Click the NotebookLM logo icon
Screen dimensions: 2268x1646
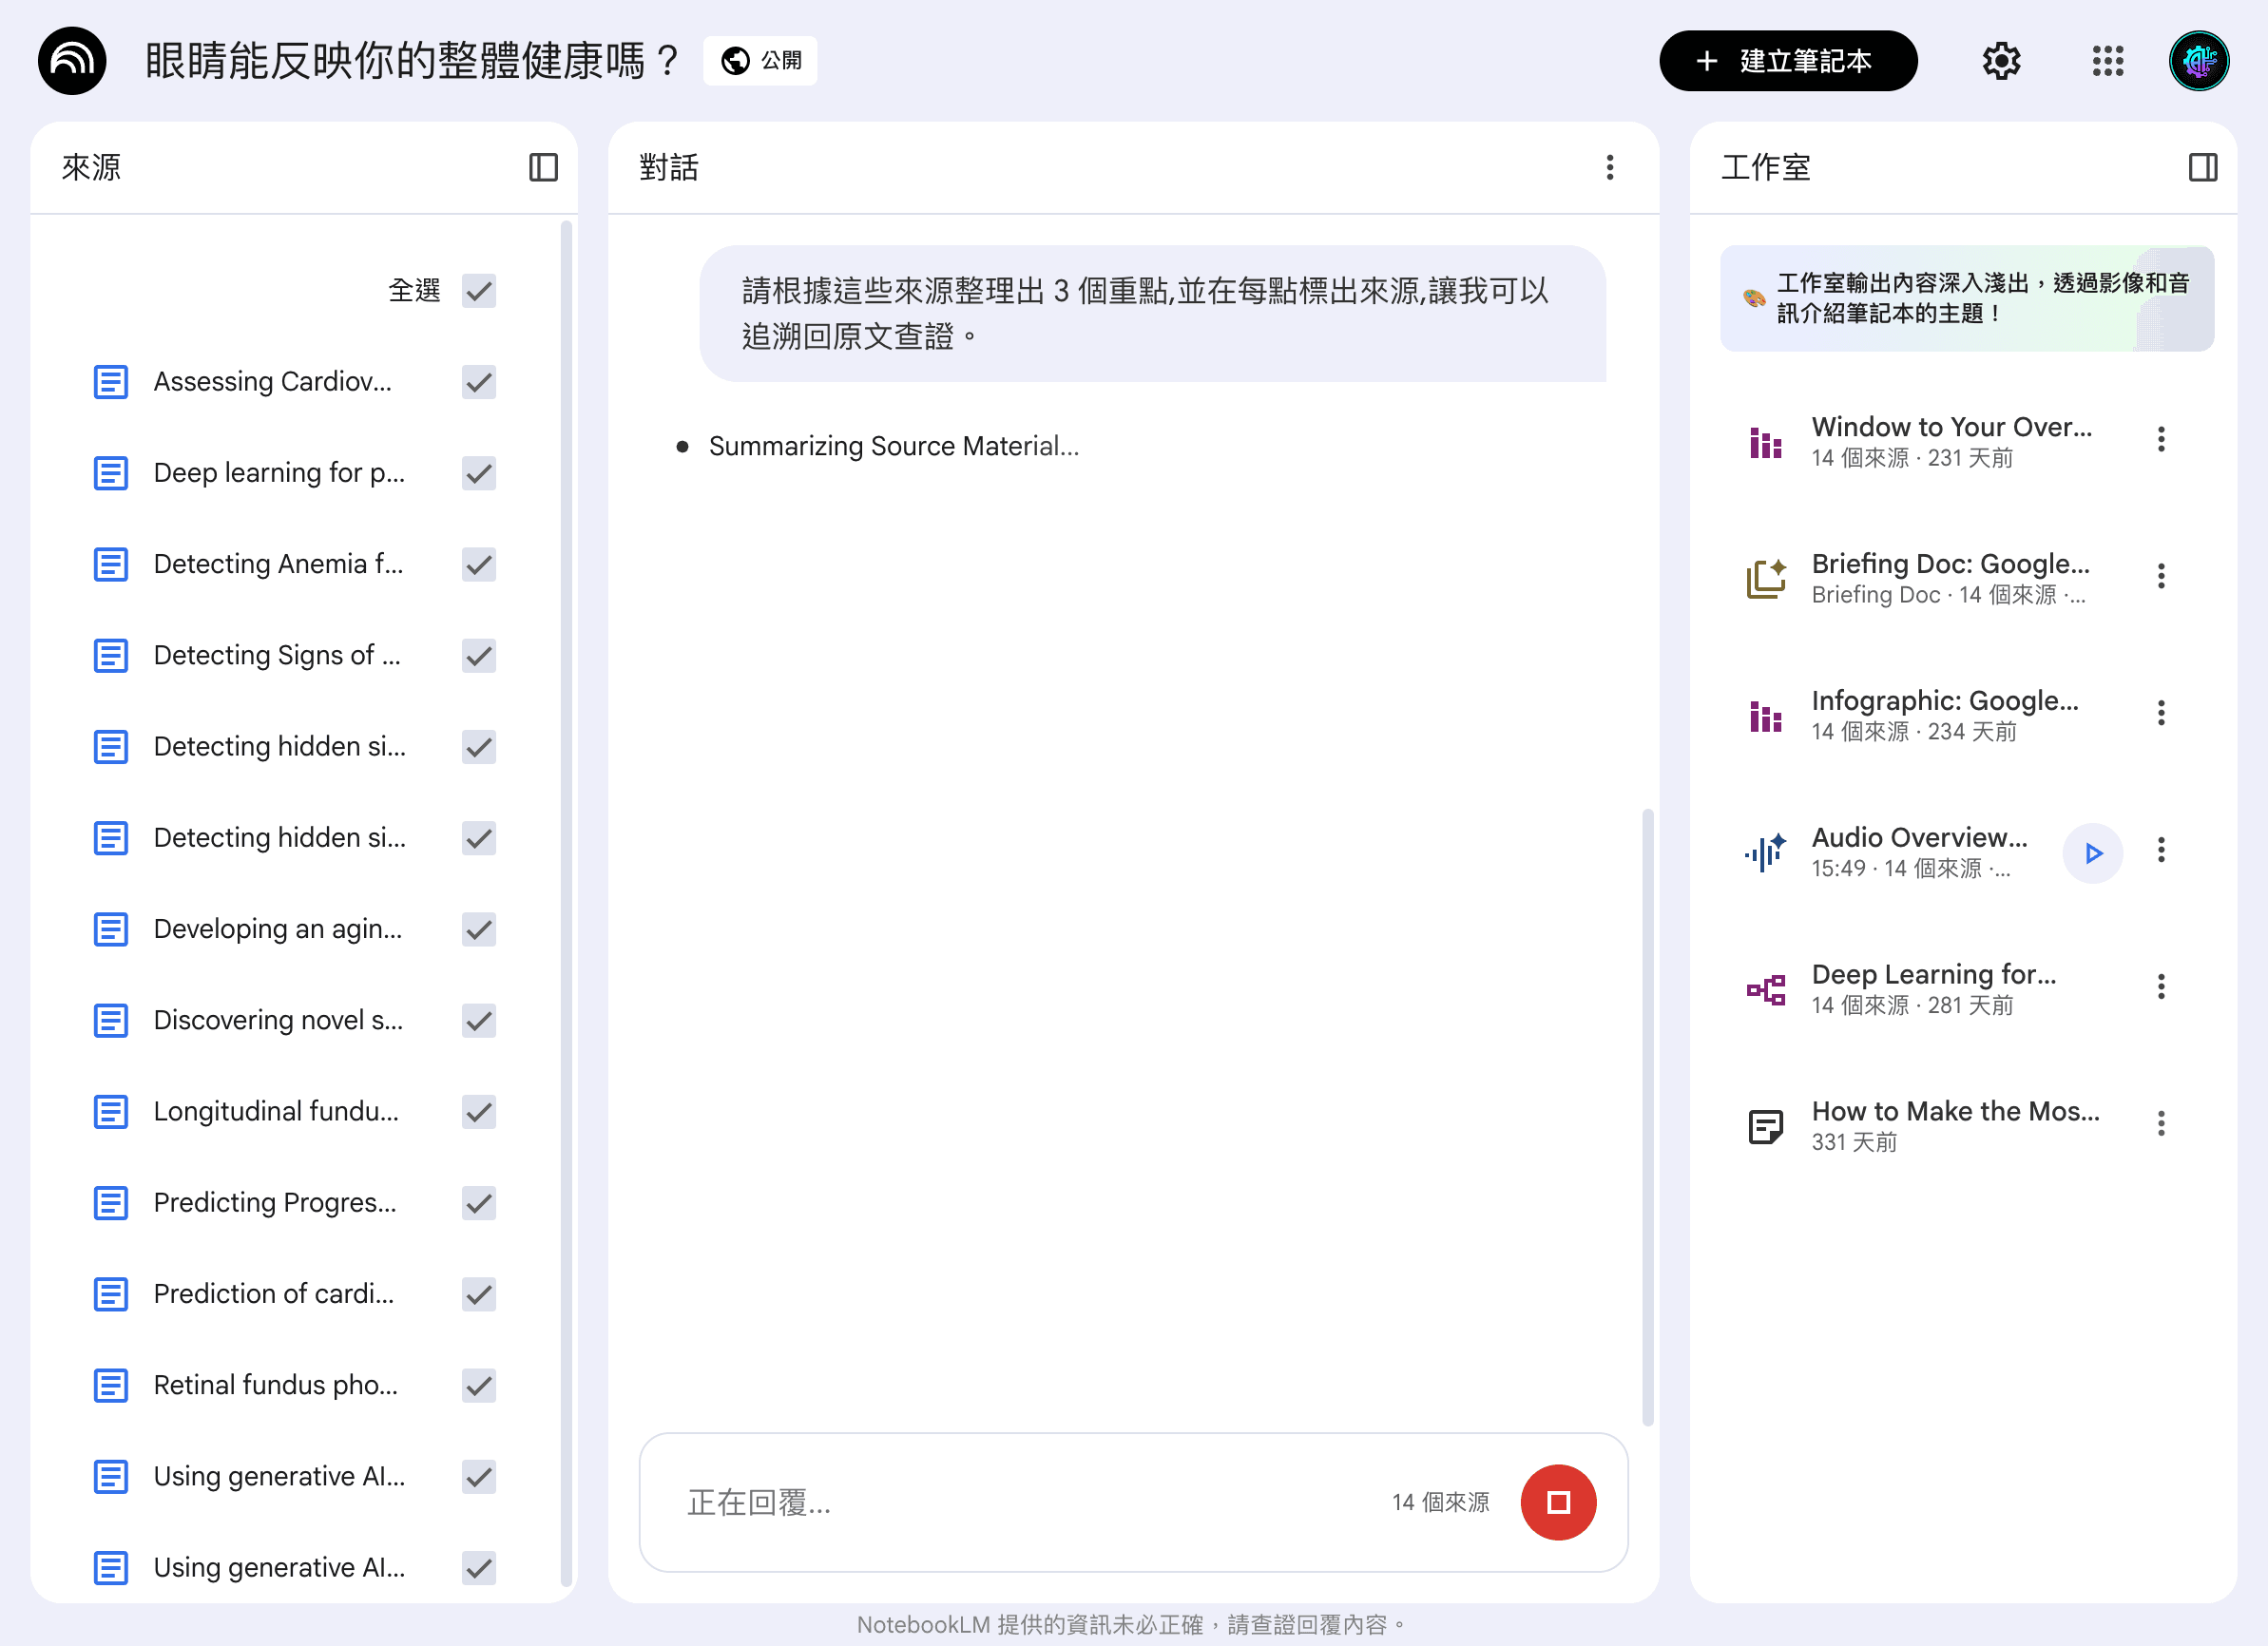point(72,61)
